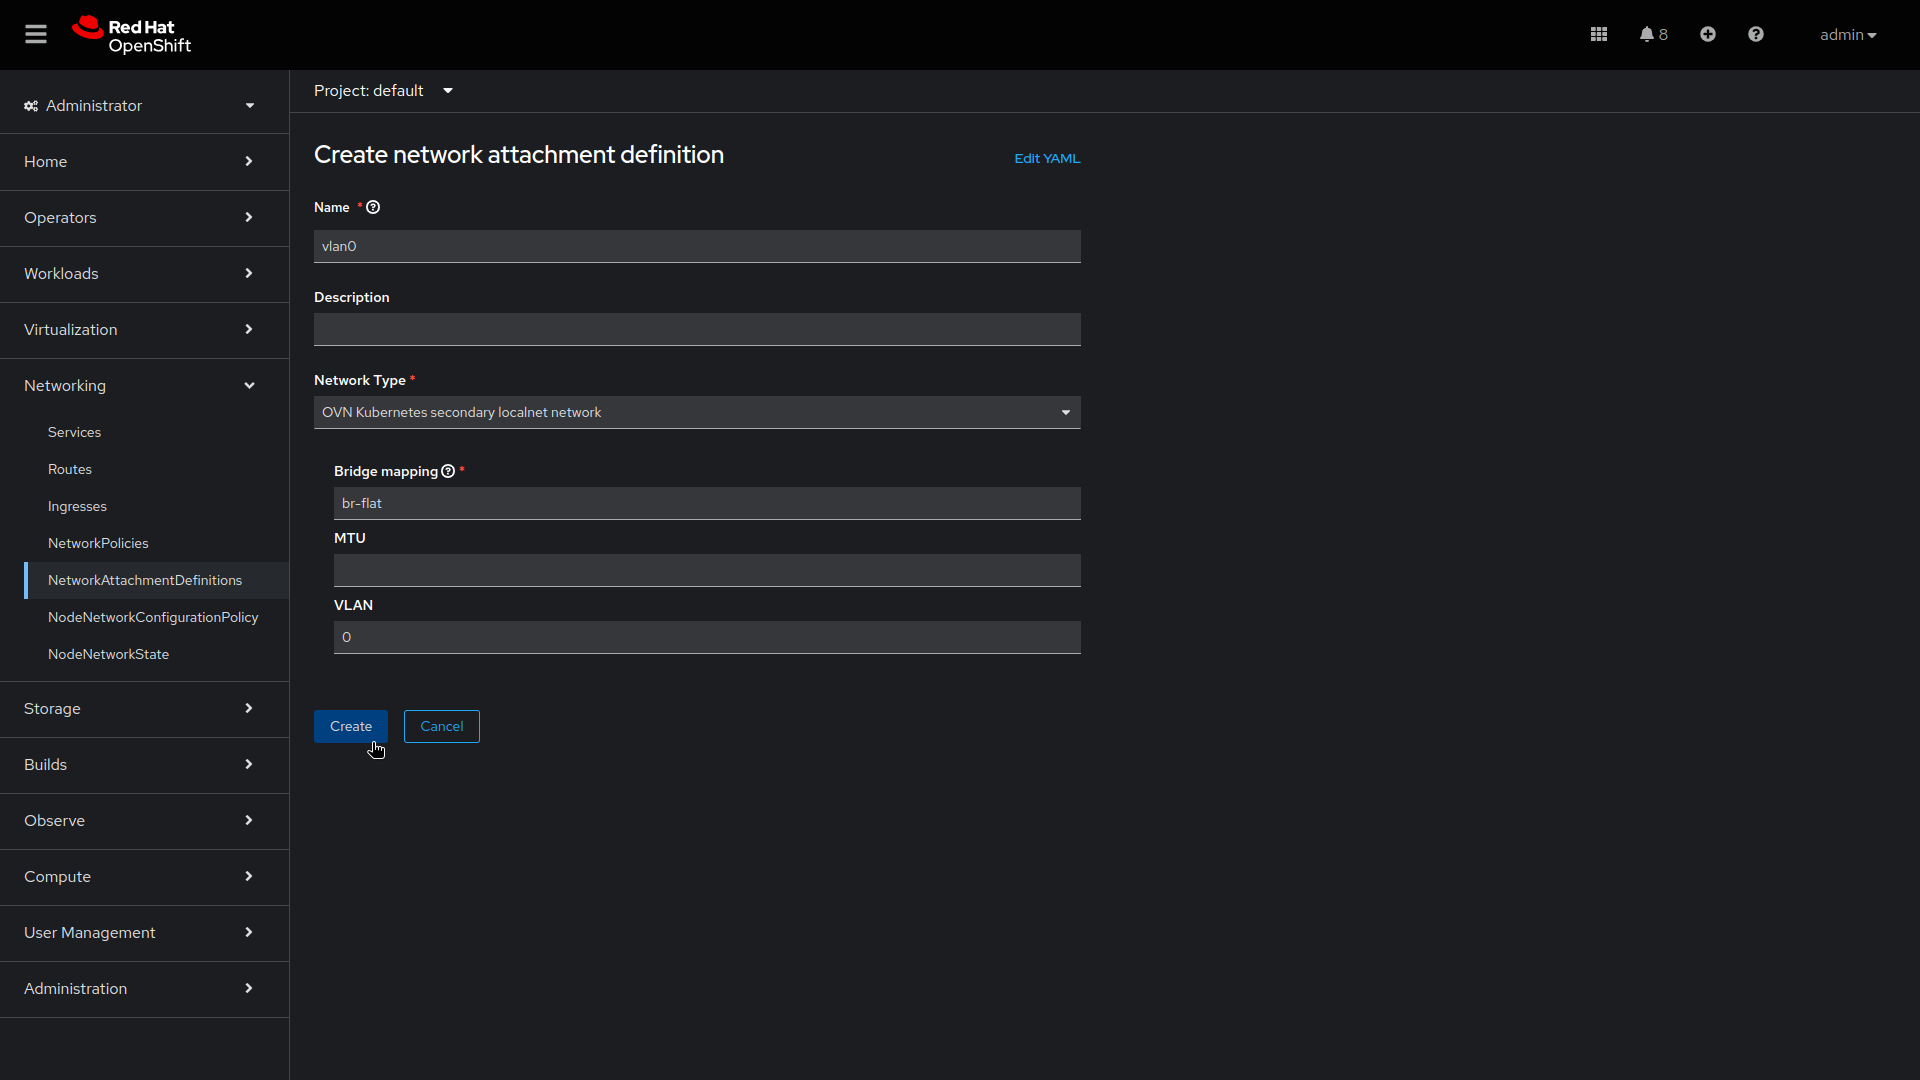
Task: Open the admin user menu
Action: click(x=1848, y=34)
